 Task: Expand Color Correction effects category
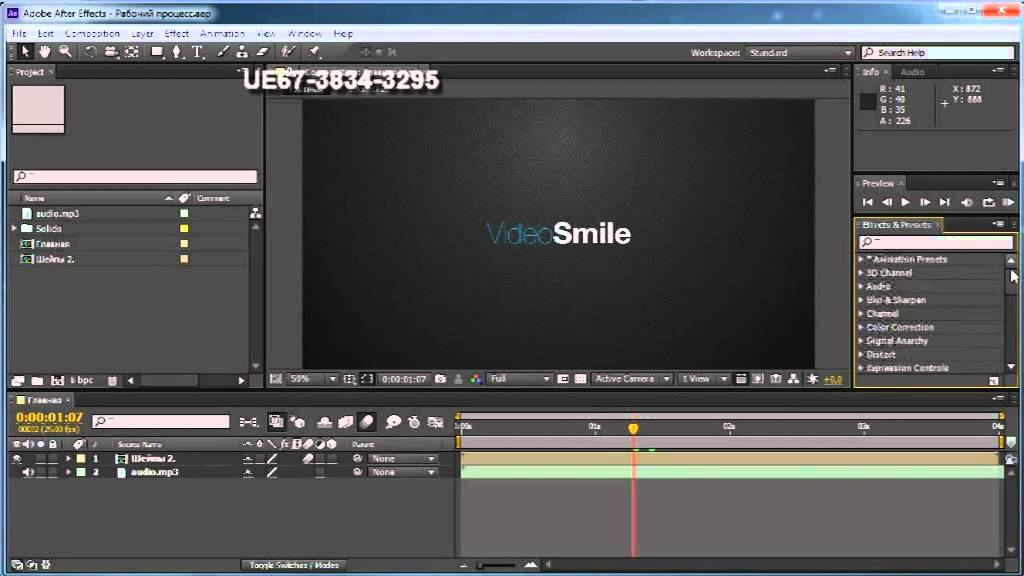(861, 327)
